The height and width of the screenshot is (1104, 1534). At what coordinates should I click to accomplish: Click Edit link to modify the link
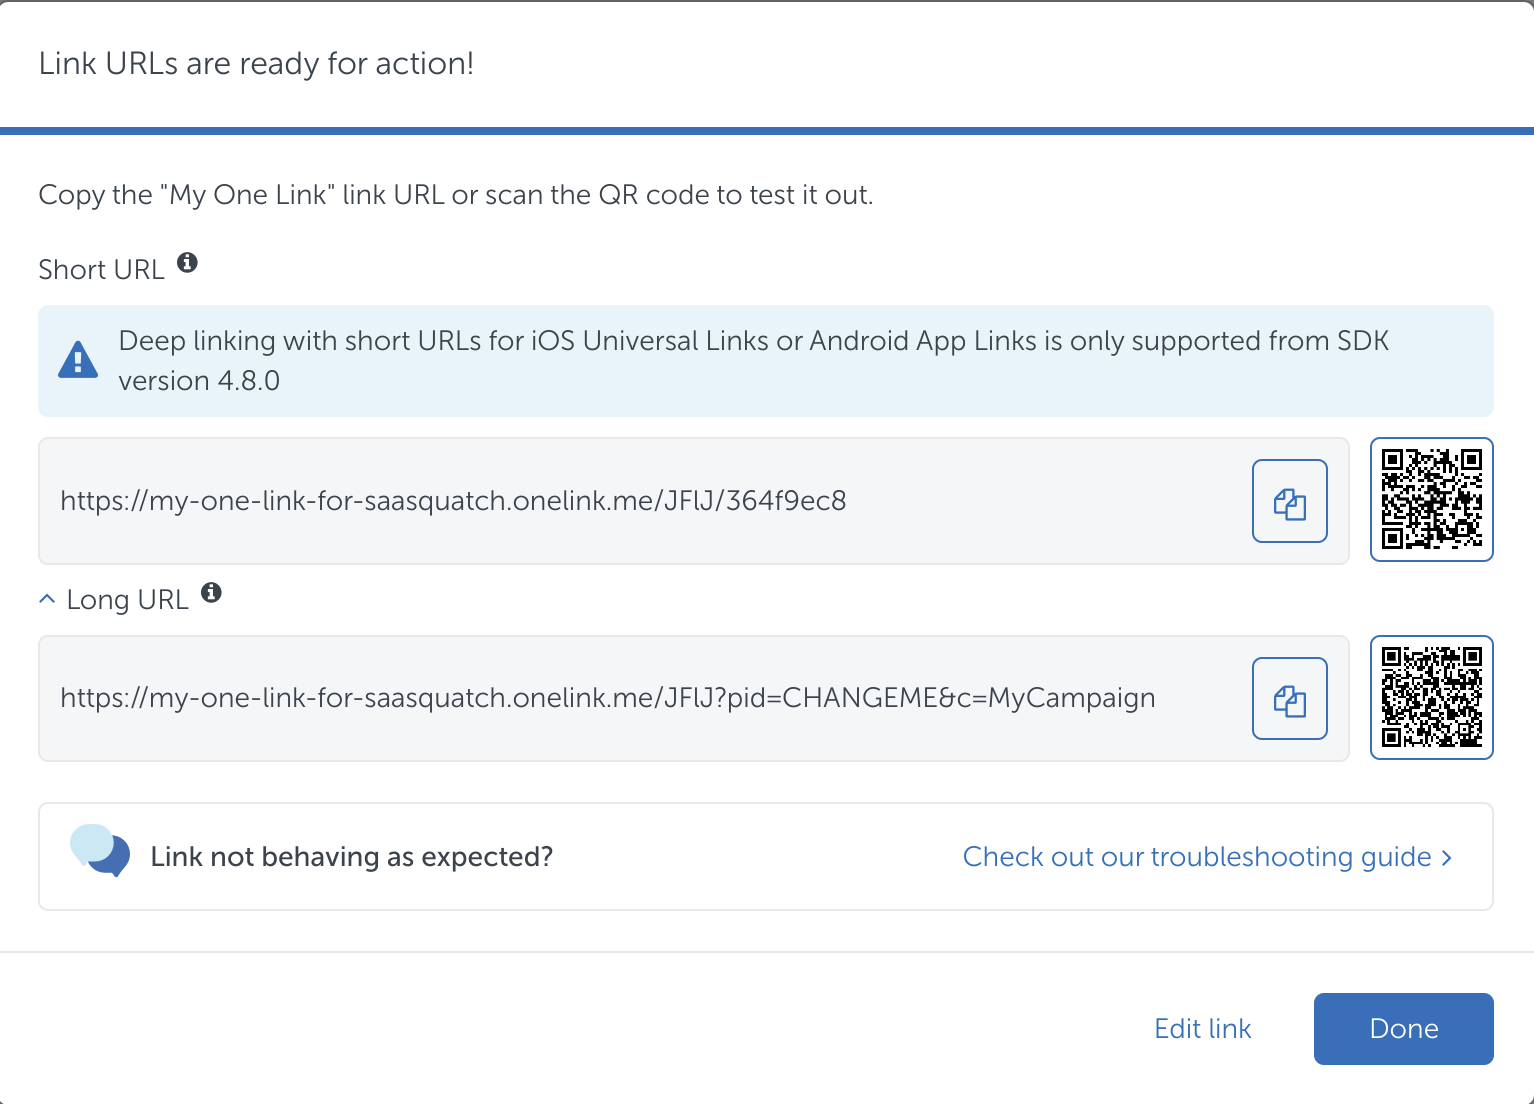point(1202,1029)
